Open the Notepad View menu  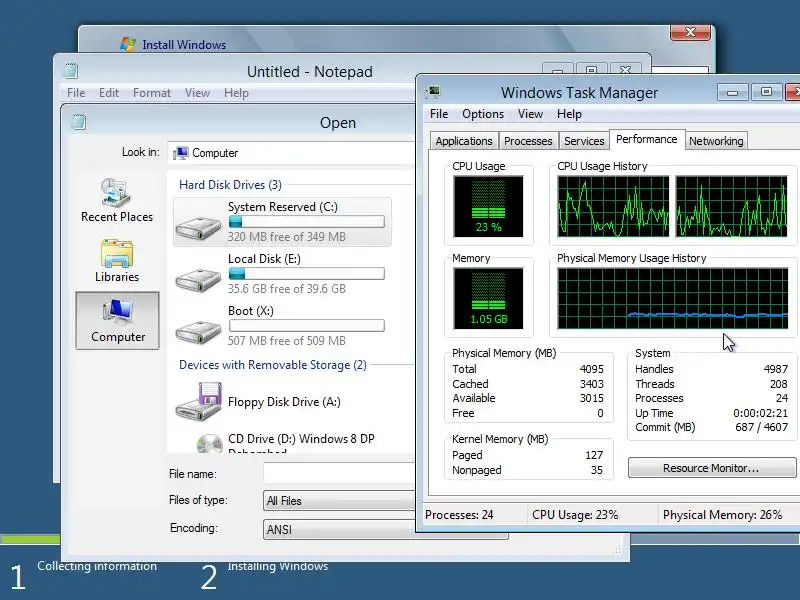[x=197, y=93]
